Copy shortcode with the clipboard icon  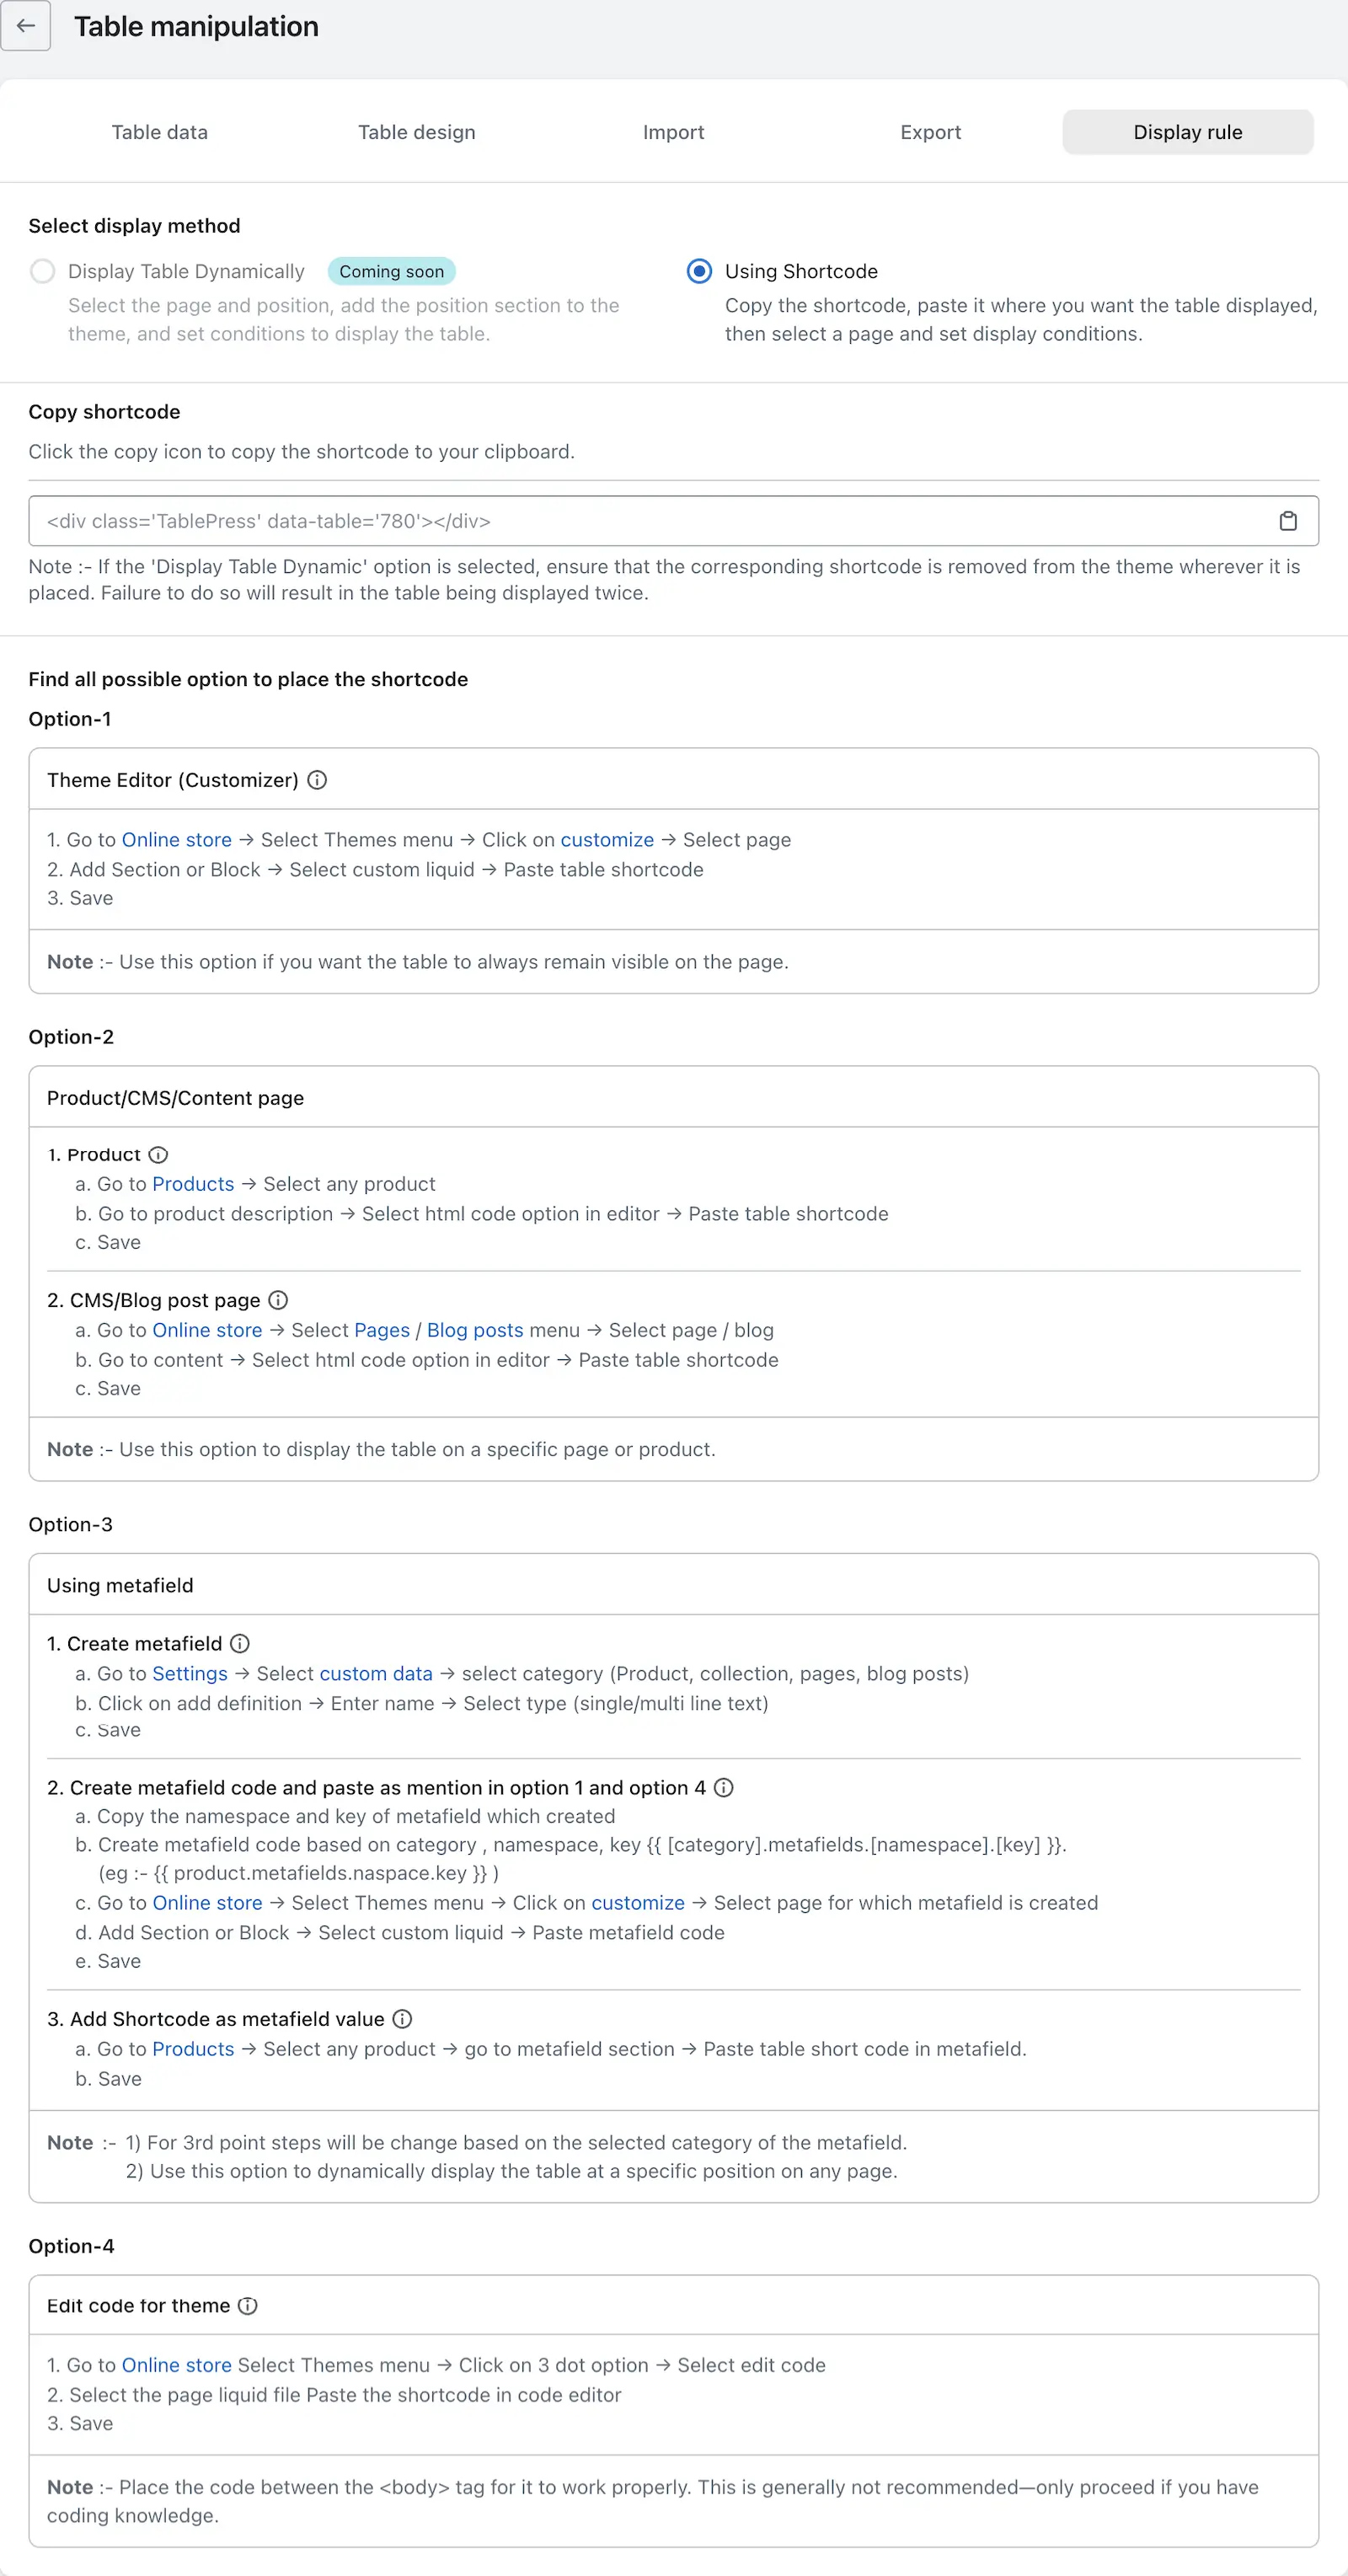(1288, 521)
